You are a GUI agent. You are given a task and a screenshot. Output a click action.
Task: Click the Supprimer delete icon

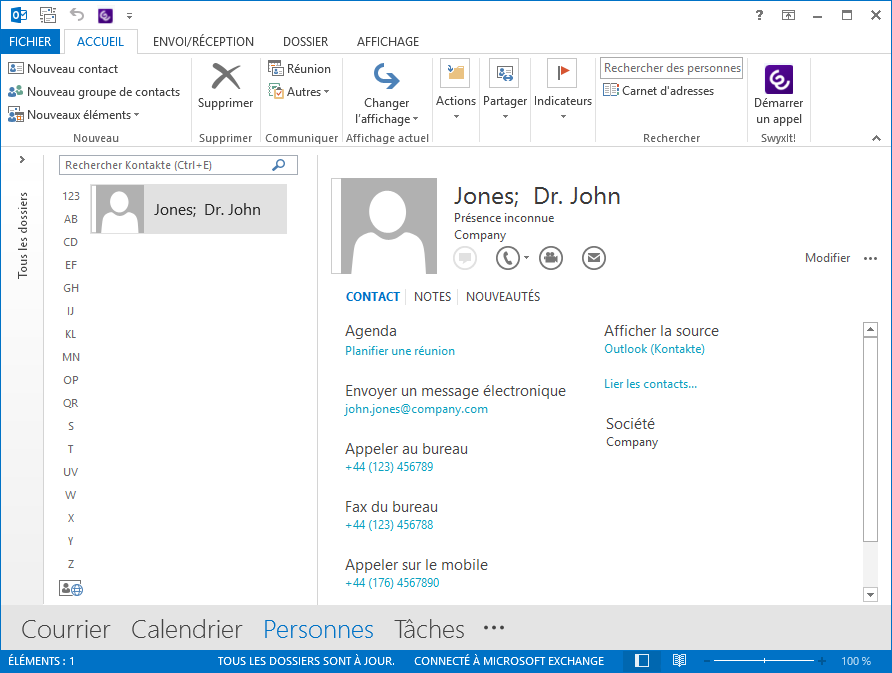225,78
